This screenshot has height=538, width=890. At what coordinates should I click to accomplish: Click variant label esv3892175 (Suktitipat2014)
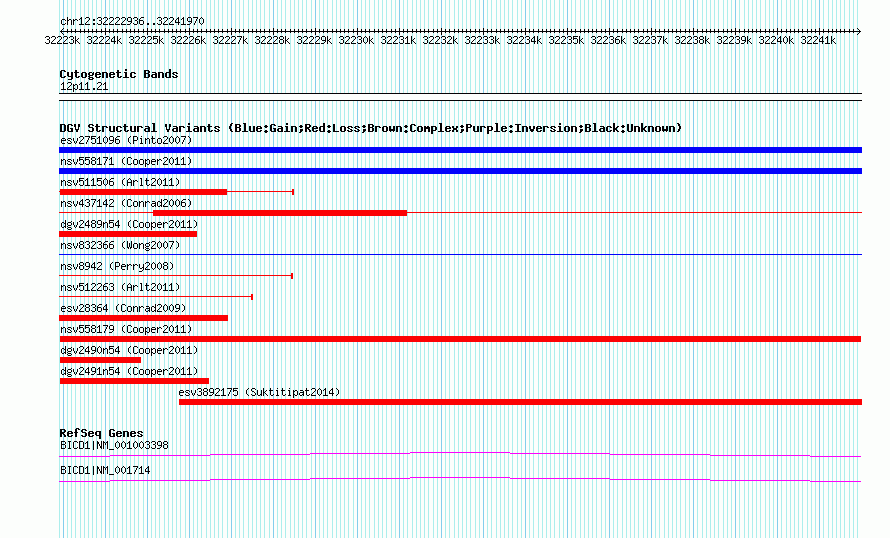tap(259, 392)
